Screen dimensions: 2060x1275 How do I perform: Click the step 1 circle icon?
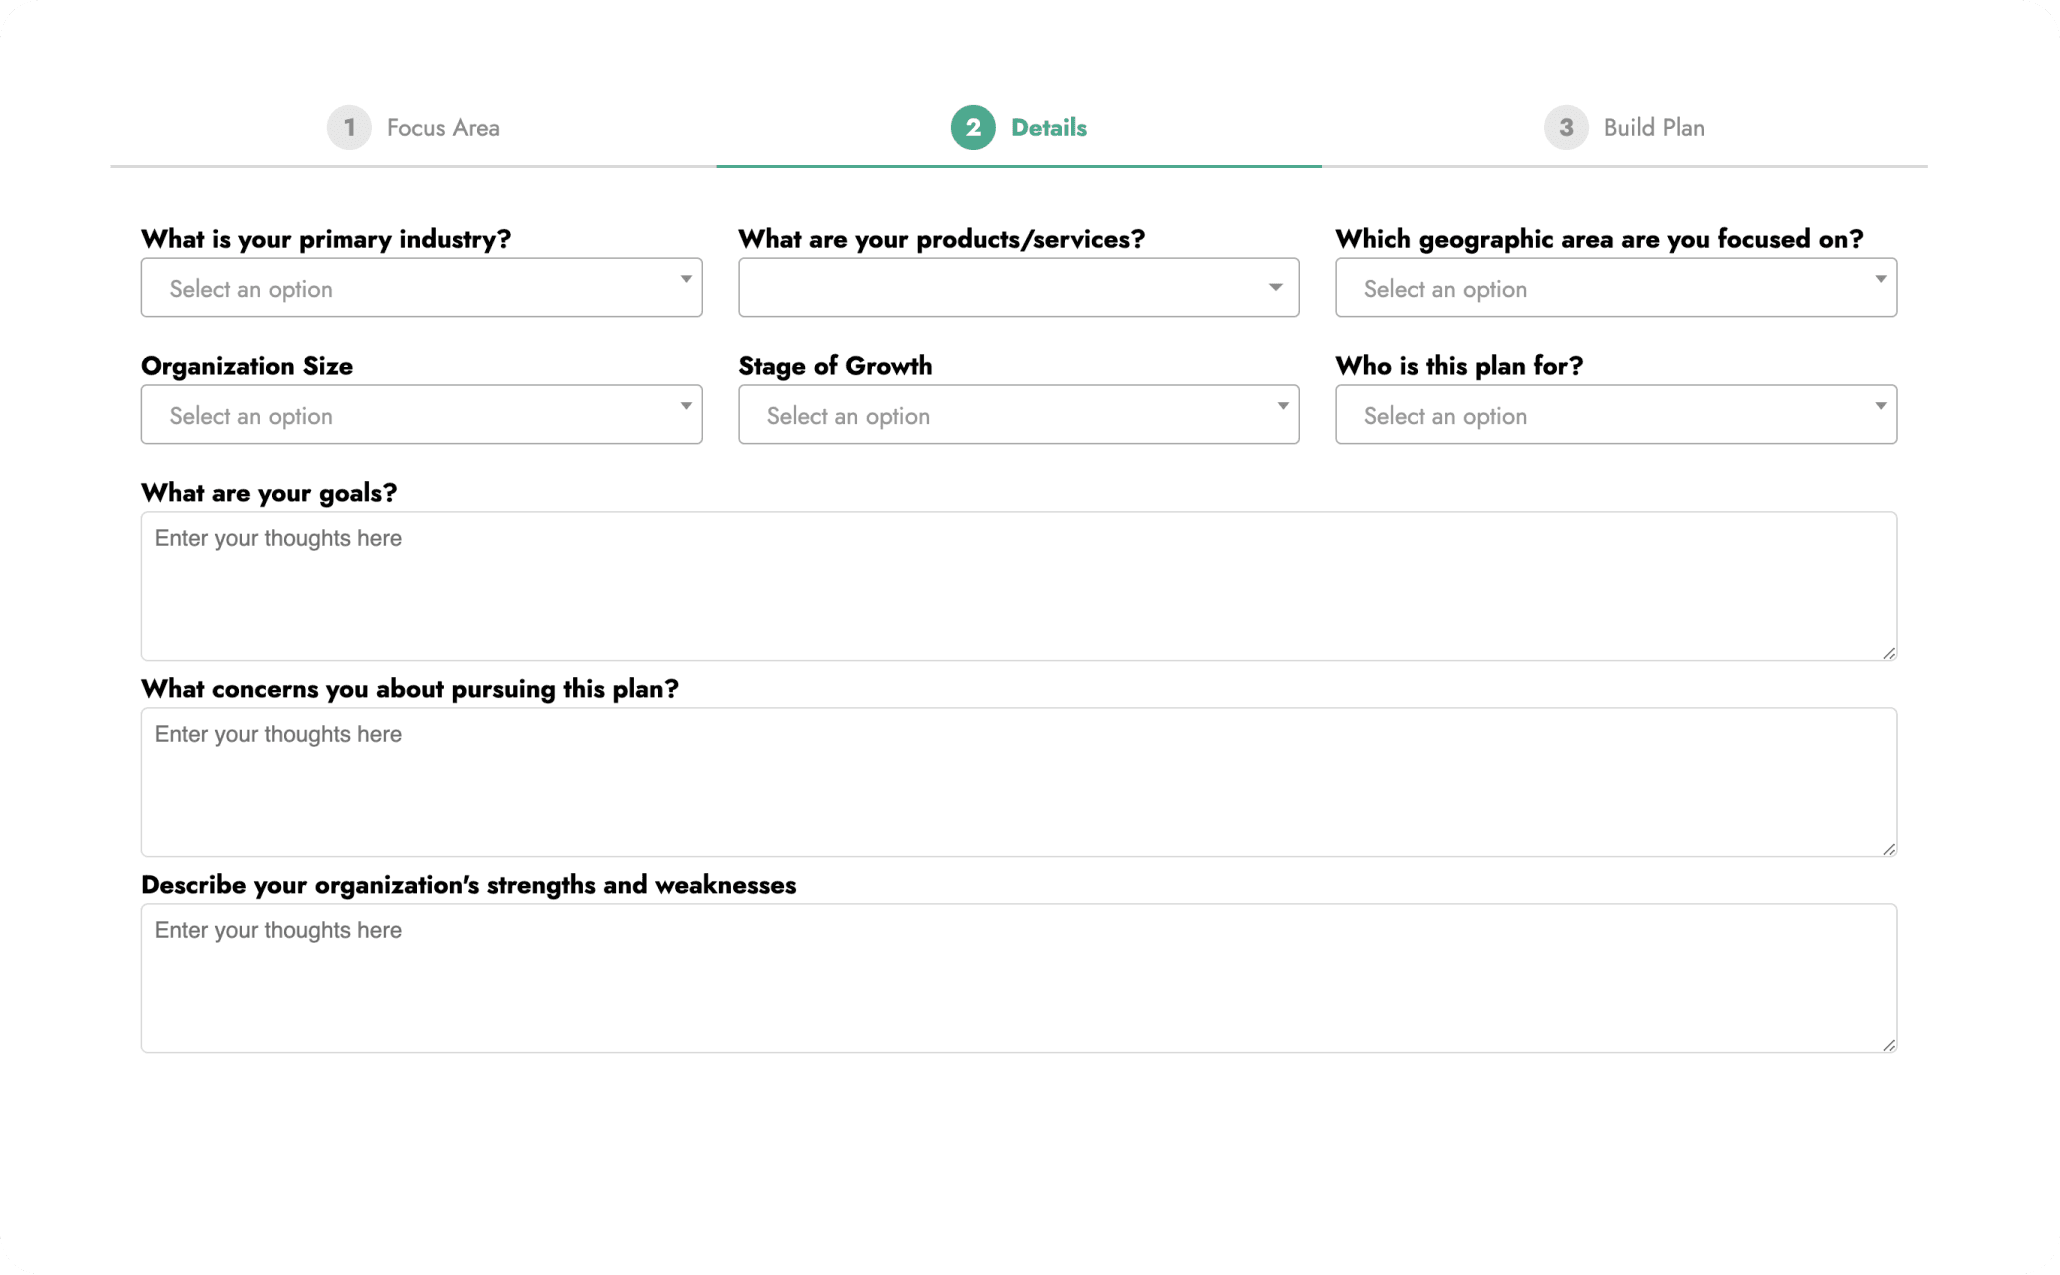click(x=349, y=127)
